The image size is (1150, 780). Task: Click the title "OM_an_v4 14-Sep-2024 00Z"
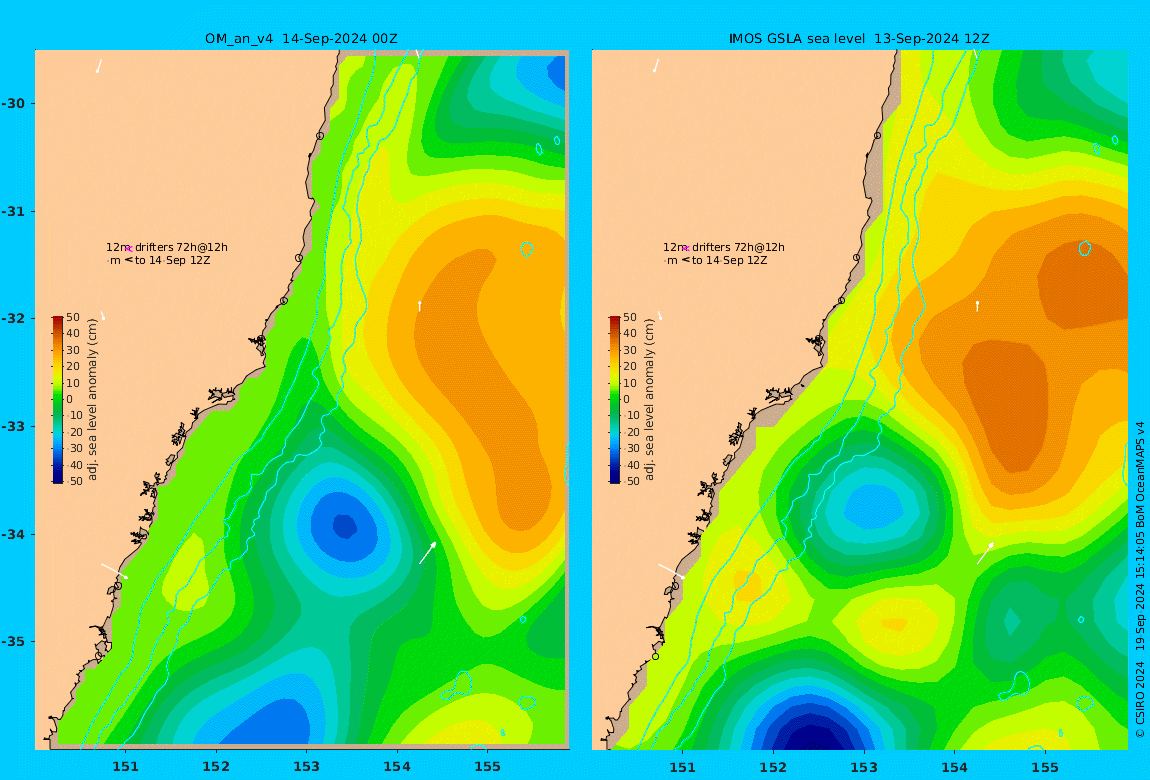301,39
